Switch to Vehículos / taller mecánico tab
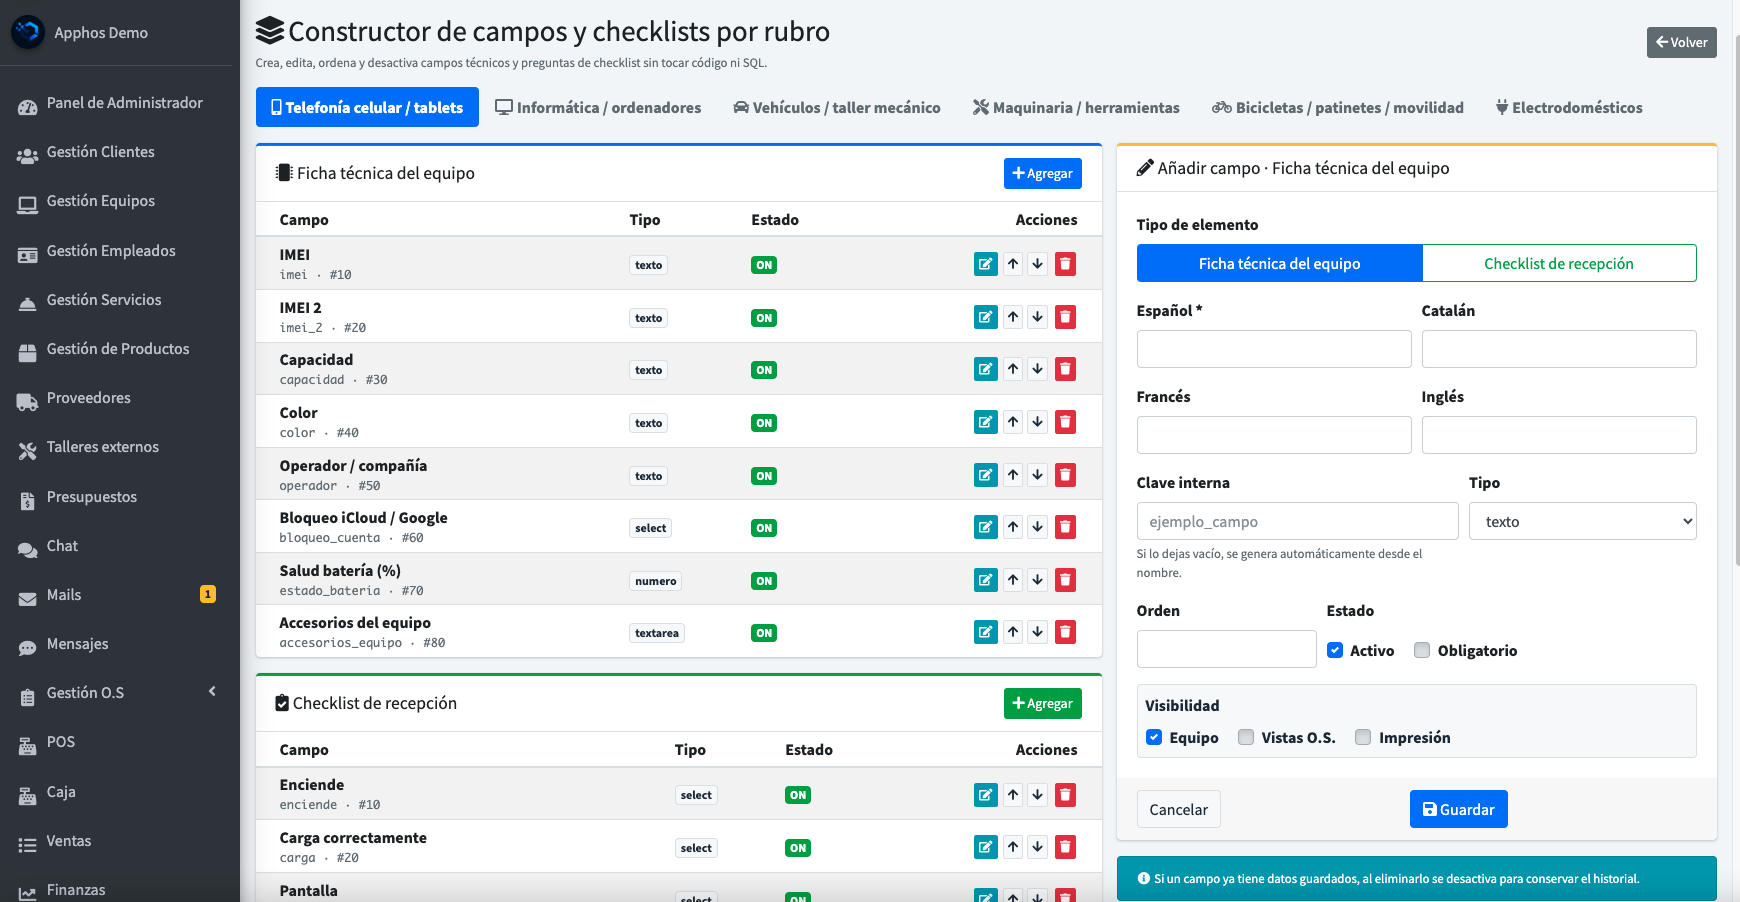This screenshot has height=902, width=1740. point(837,107)
